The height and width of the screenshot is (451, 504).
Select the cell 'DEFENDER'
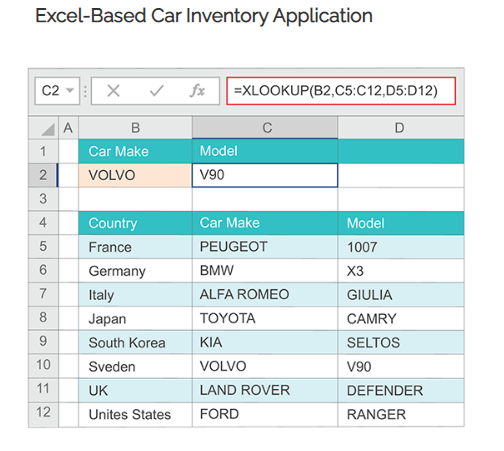[401, 390]
